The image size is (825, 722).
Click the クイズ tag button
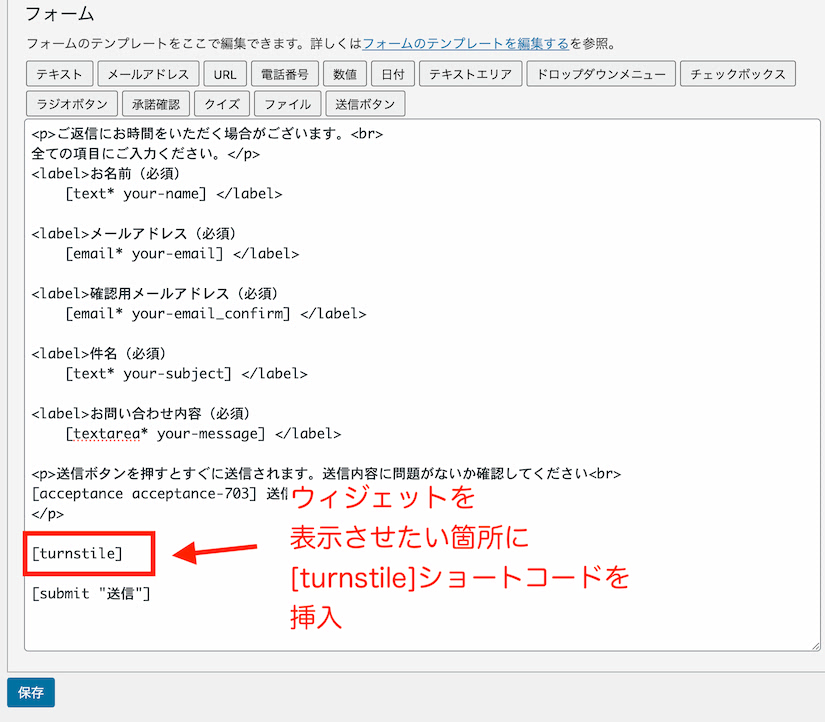222,104
